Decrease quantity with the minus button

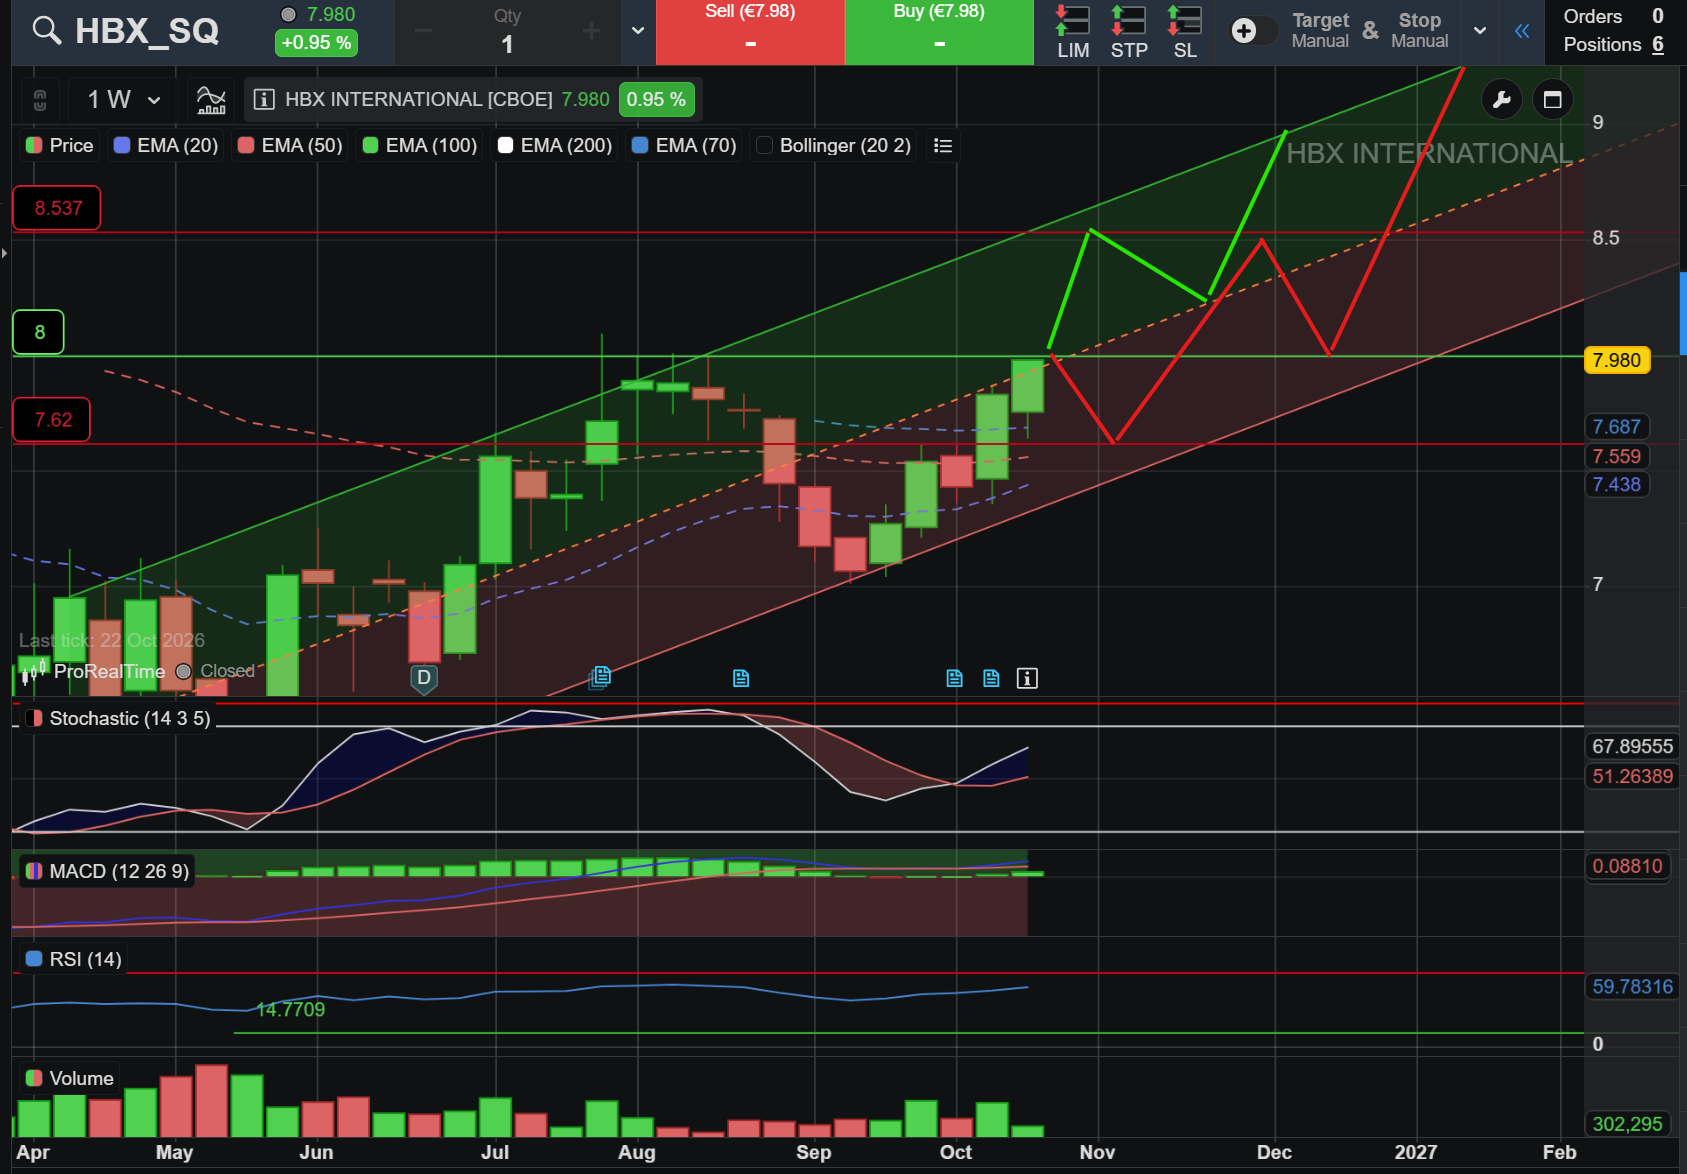424,32
